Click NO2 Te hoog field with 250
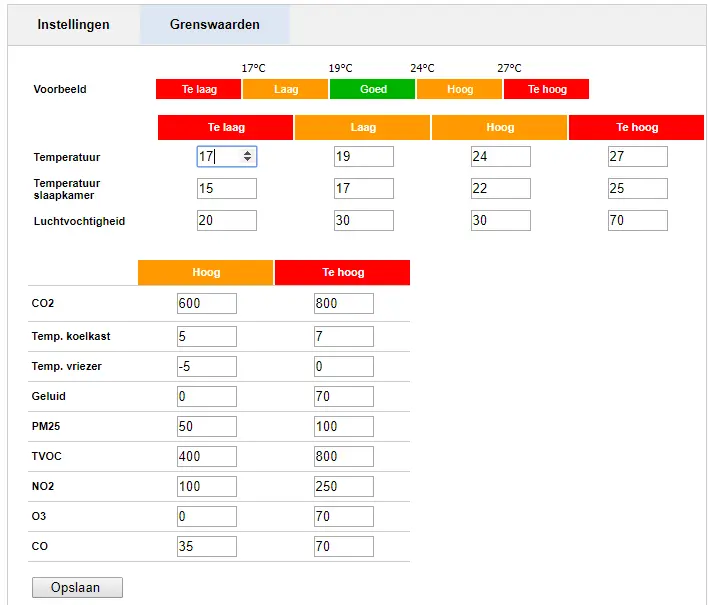 [x=343, y=487]
